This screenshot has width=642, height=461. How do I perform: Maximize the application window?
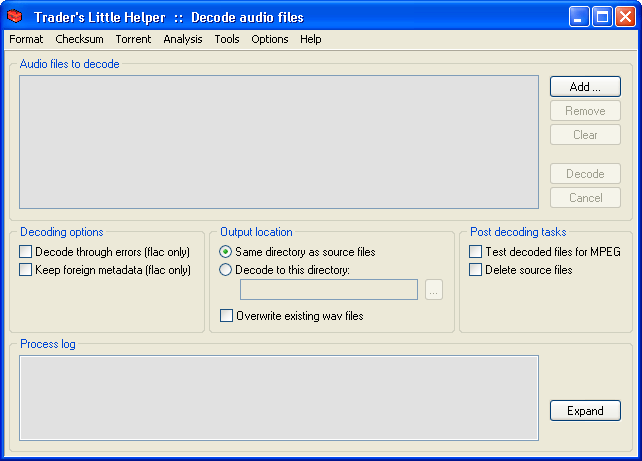click(602, 17)
